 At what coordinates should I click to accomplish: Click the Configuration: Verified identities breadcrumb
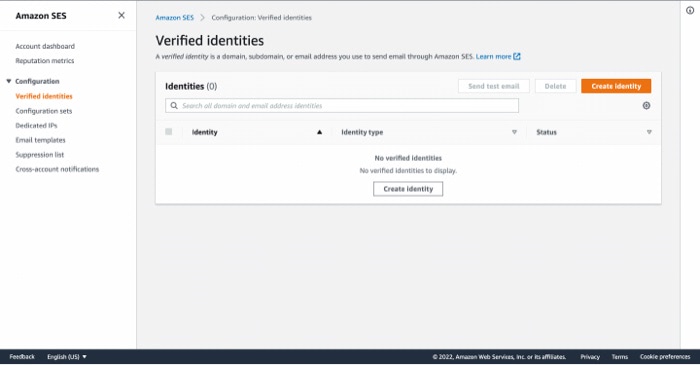point(262,18)
